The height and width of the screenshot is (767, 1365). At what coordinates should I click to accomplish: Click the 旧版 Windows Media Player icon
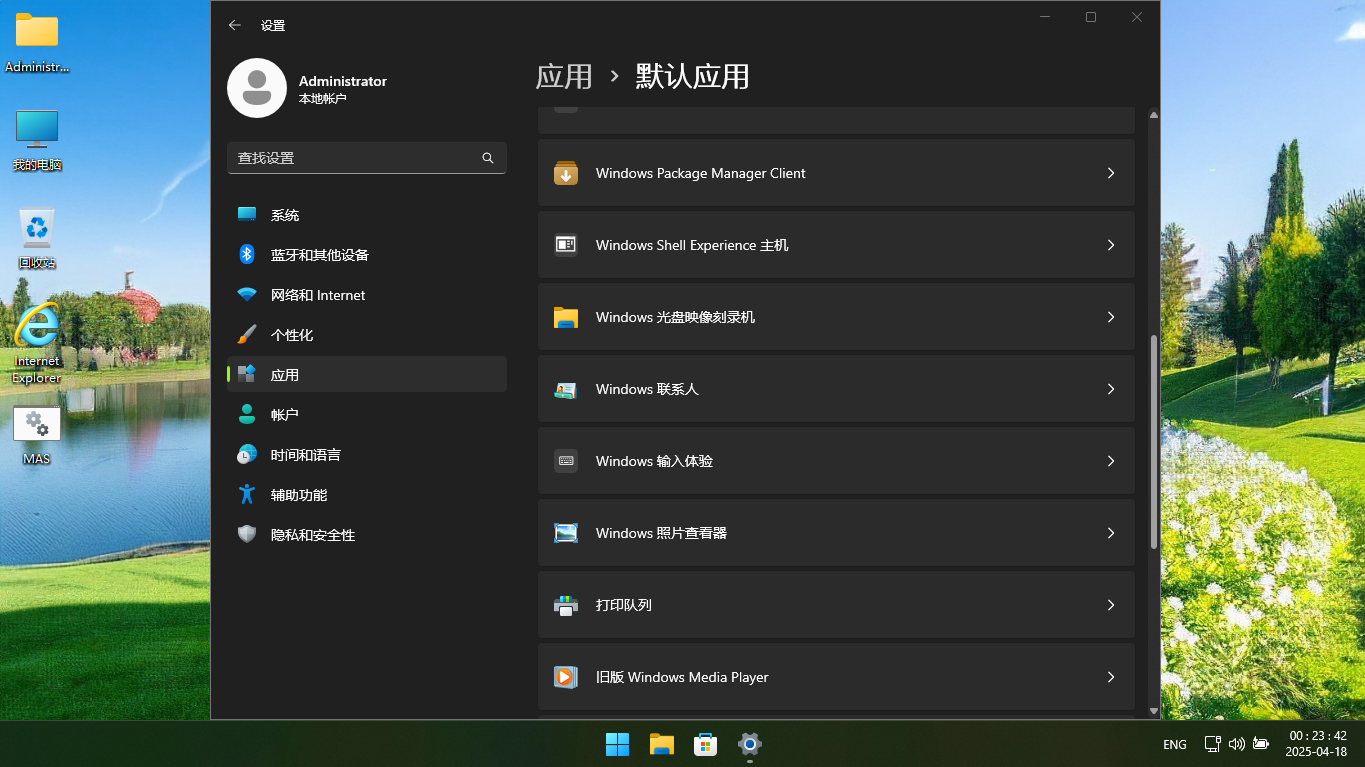[x=566, y=677]
